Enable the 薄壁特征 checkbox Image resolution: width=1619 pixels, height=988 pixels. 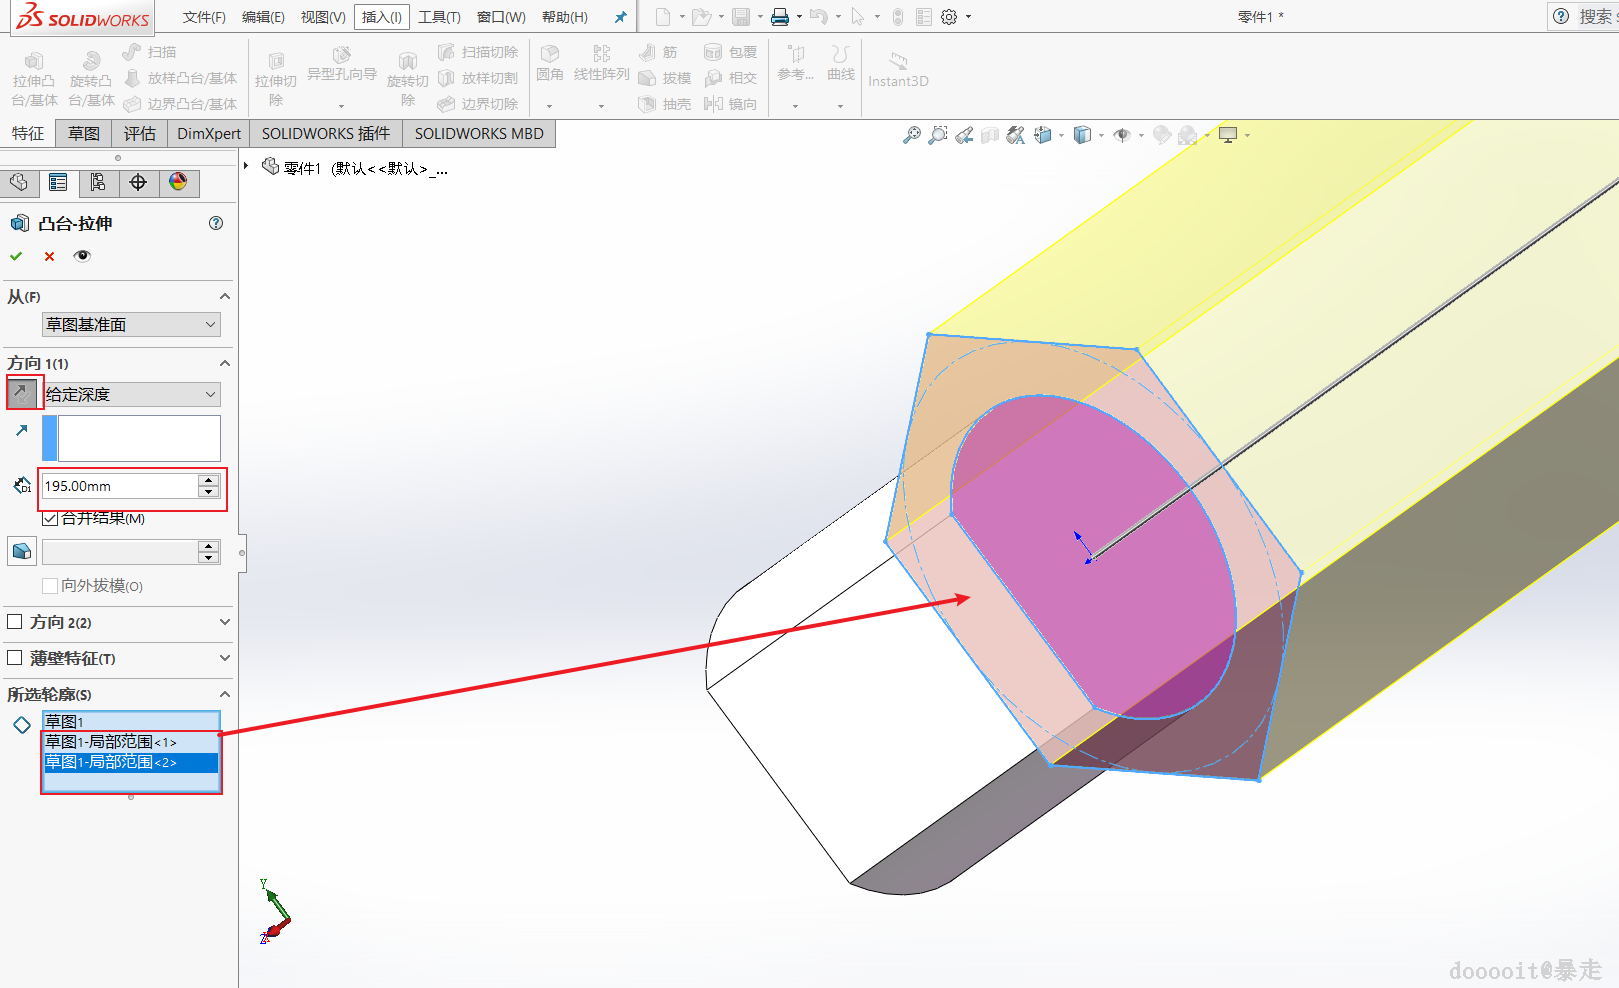[15, 658]
